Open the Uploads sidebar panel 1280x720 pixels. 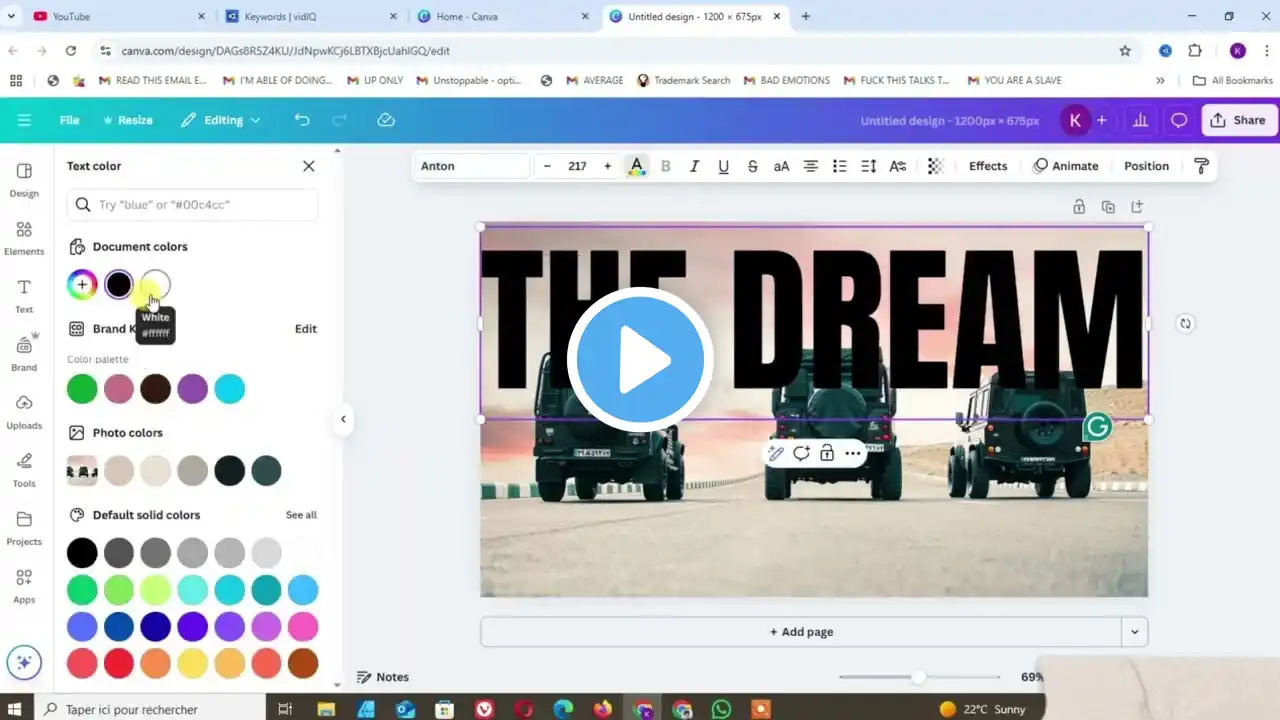click(24, 412)
